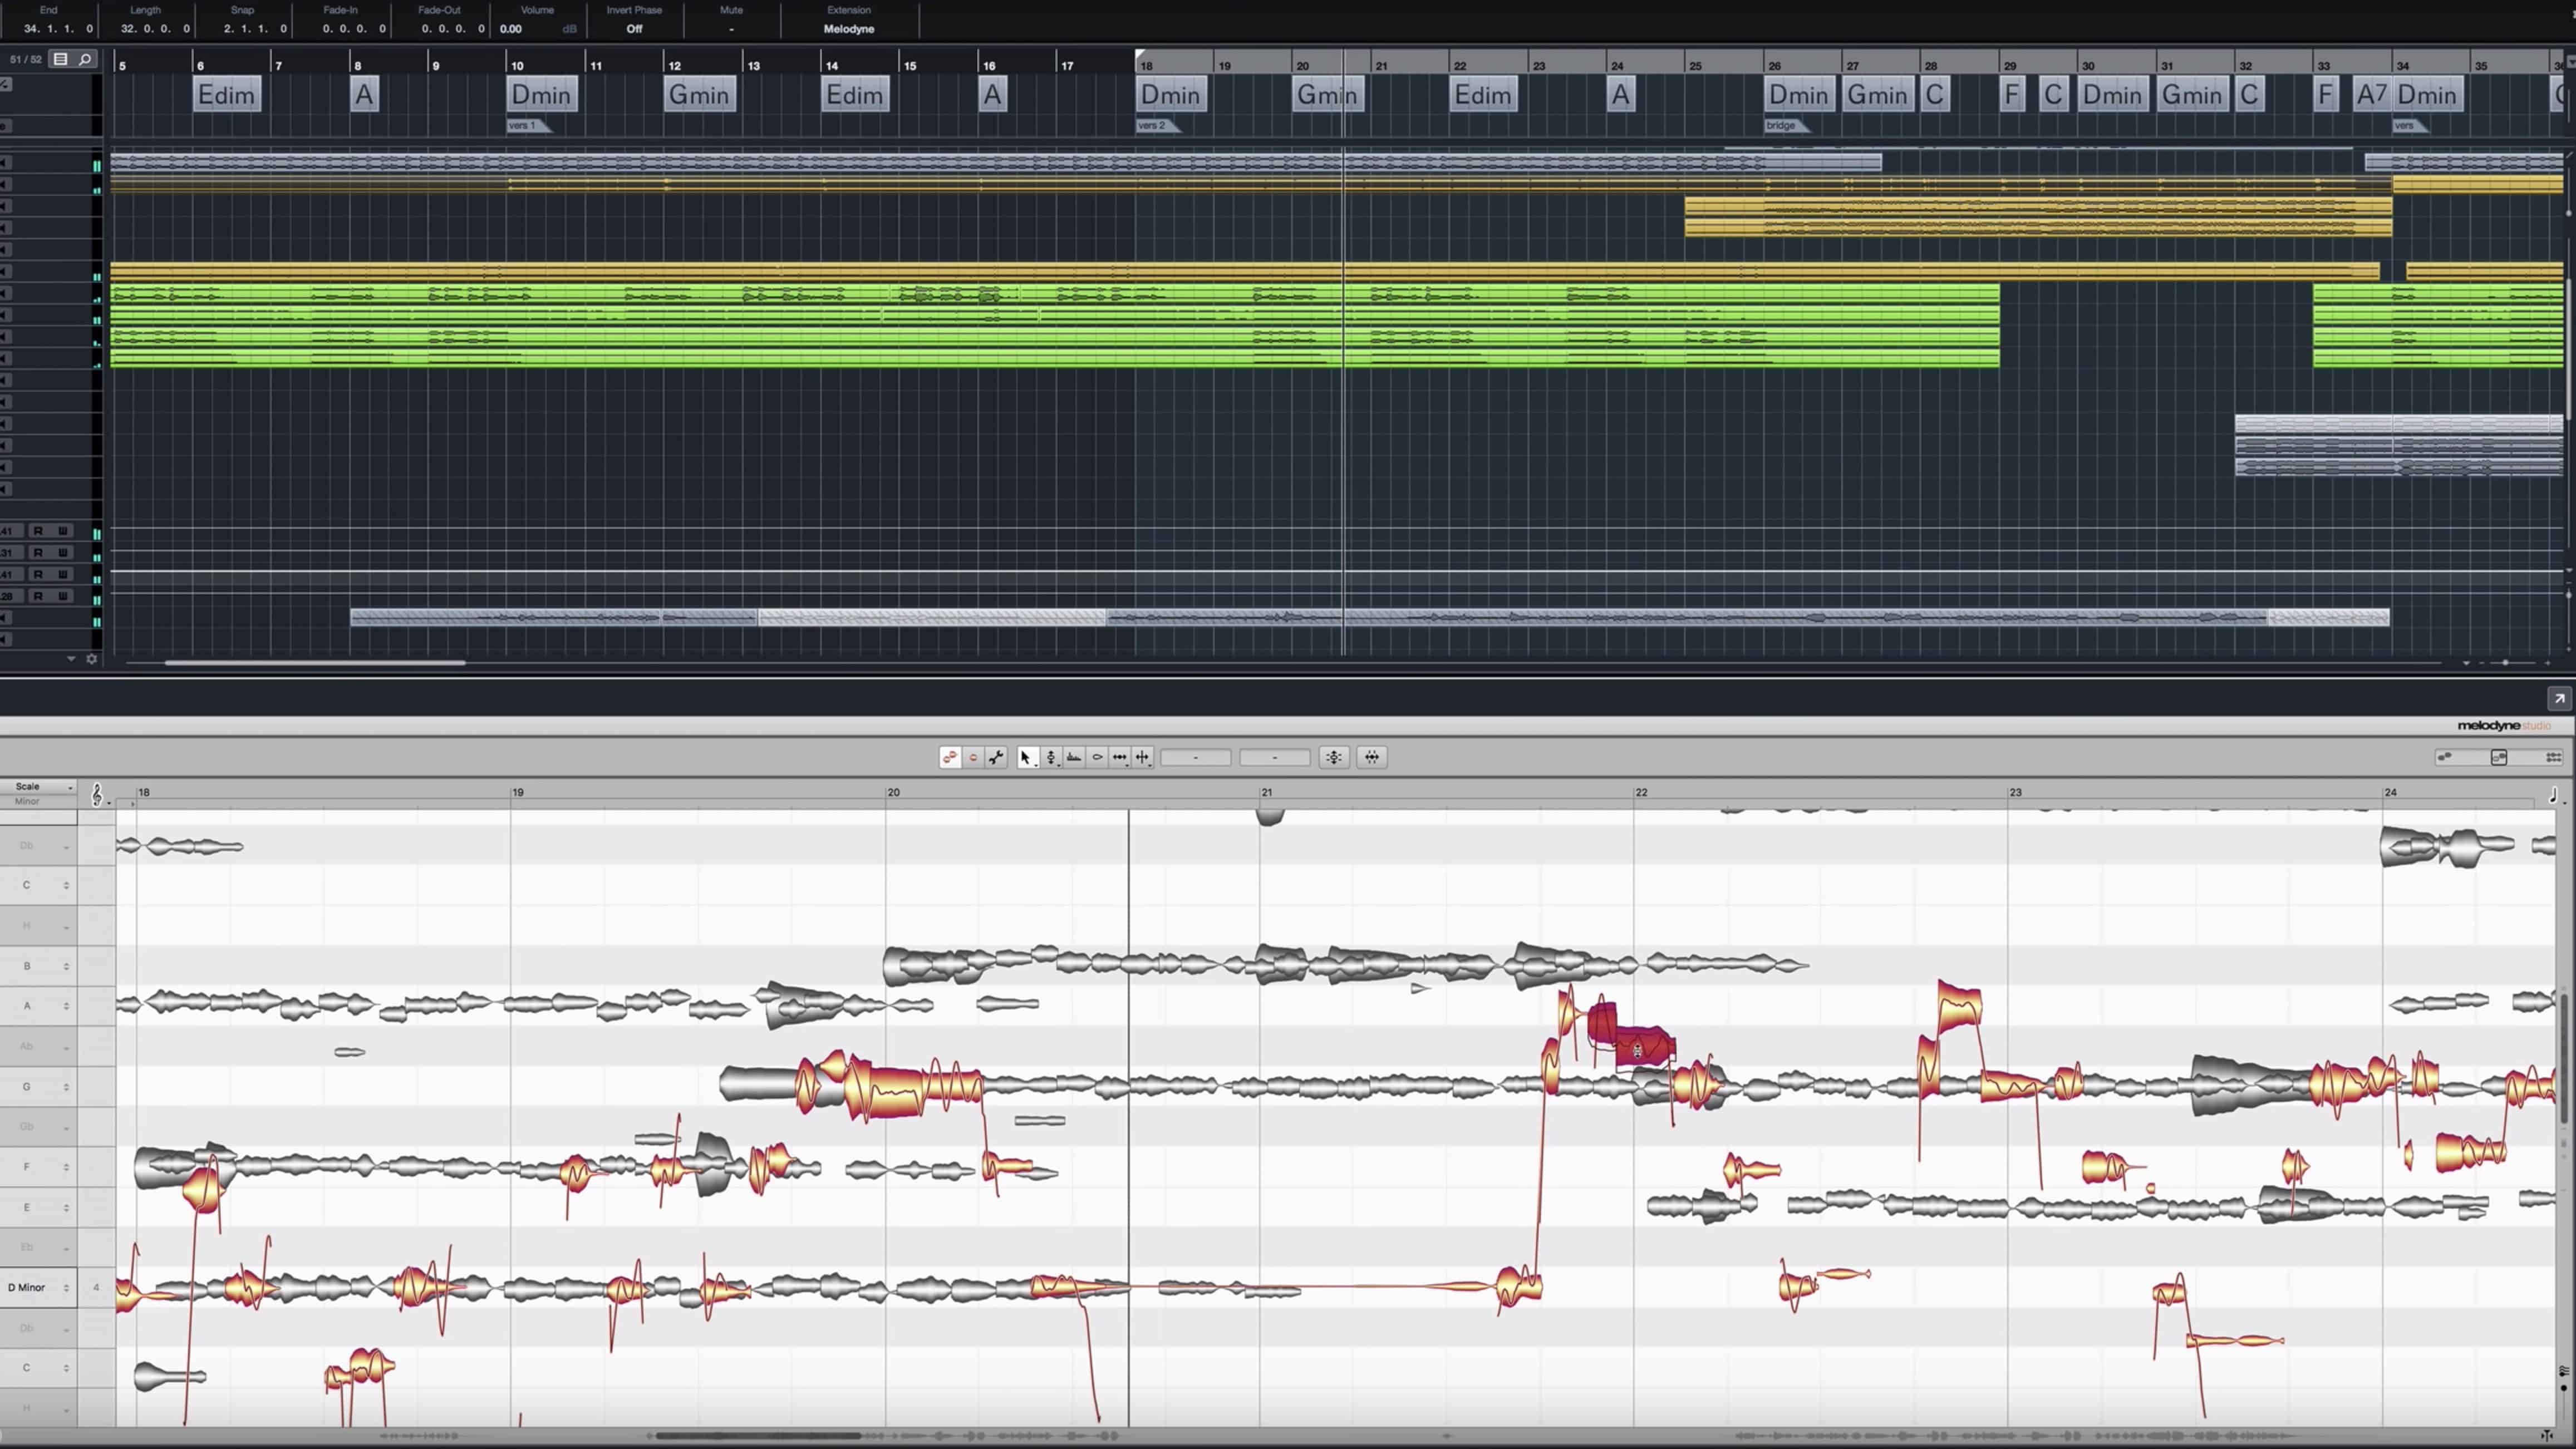Image resolution: width=2576 pixels, height=1449 pixels.
Task: Open the D Minor key selector
Action: 38,1288
